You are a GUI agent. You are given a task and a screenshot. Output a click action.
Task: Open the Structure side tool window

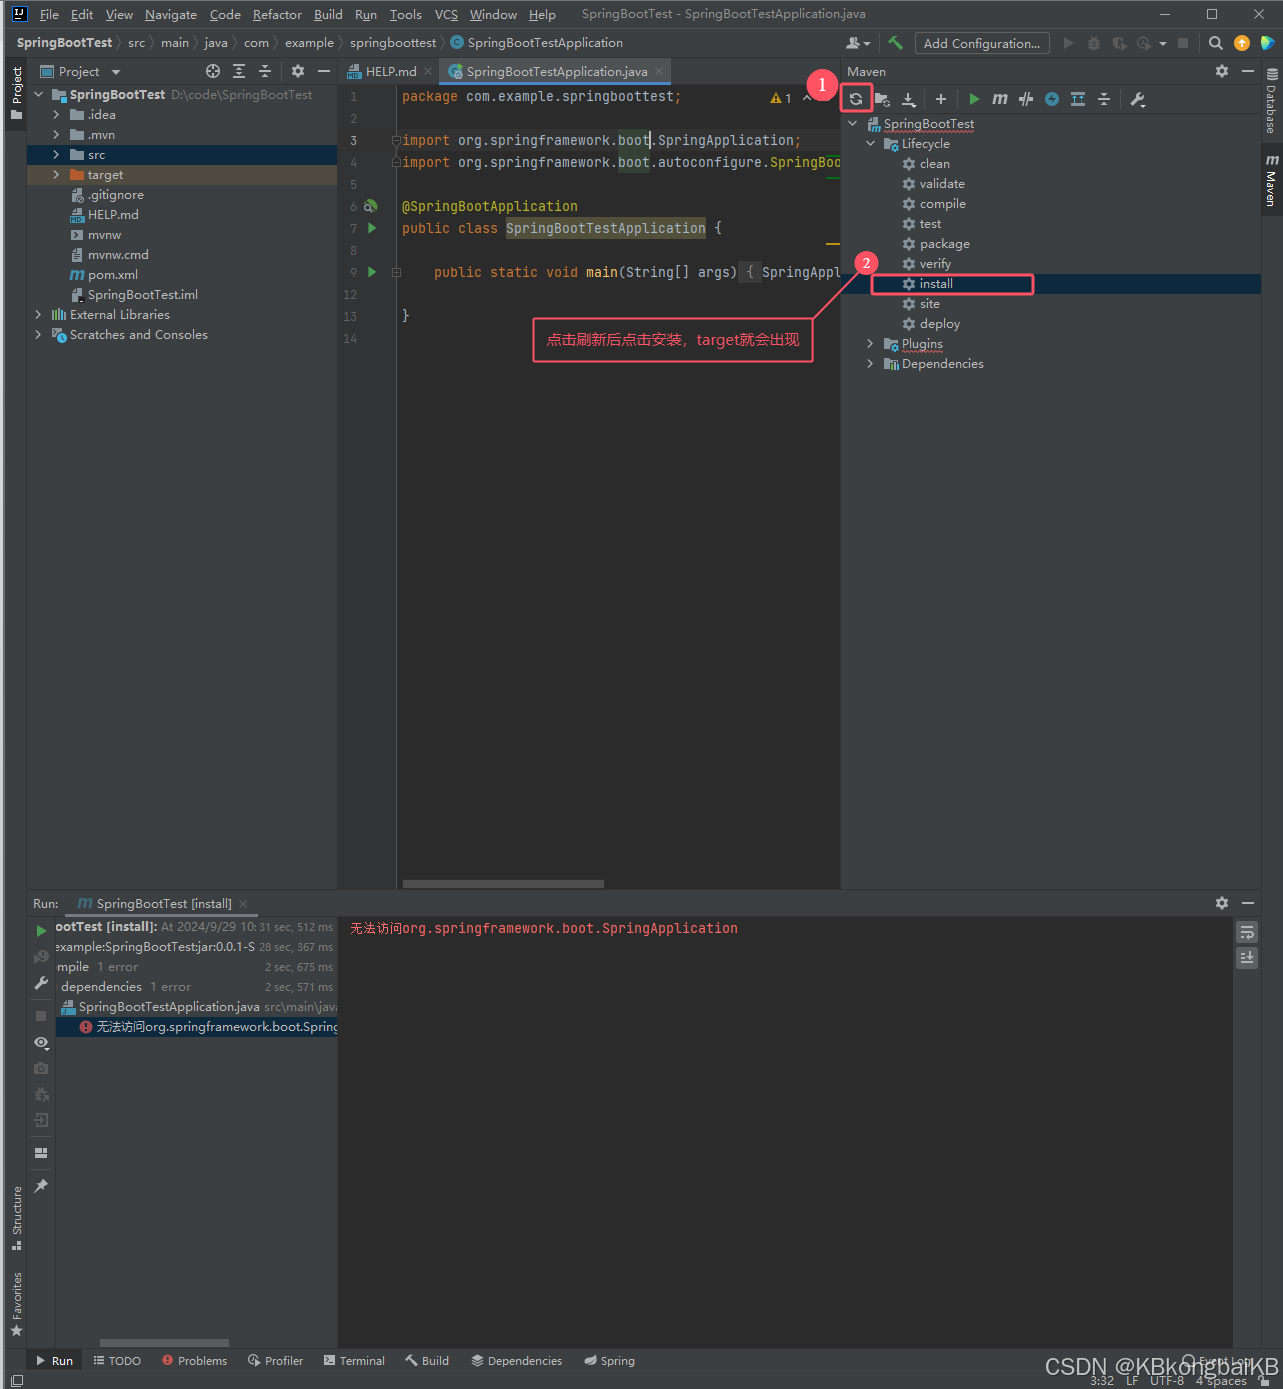17,1219
